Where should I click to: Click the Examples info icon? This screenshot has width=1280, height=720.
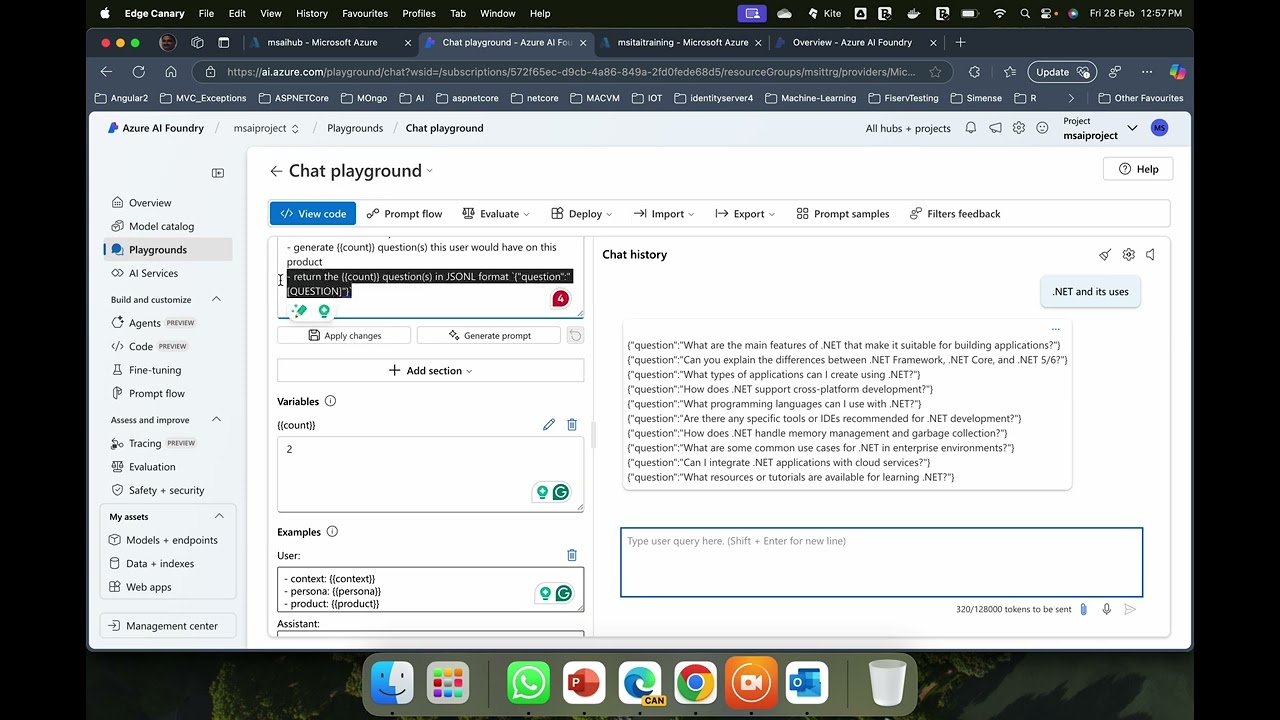click(332, 532)
